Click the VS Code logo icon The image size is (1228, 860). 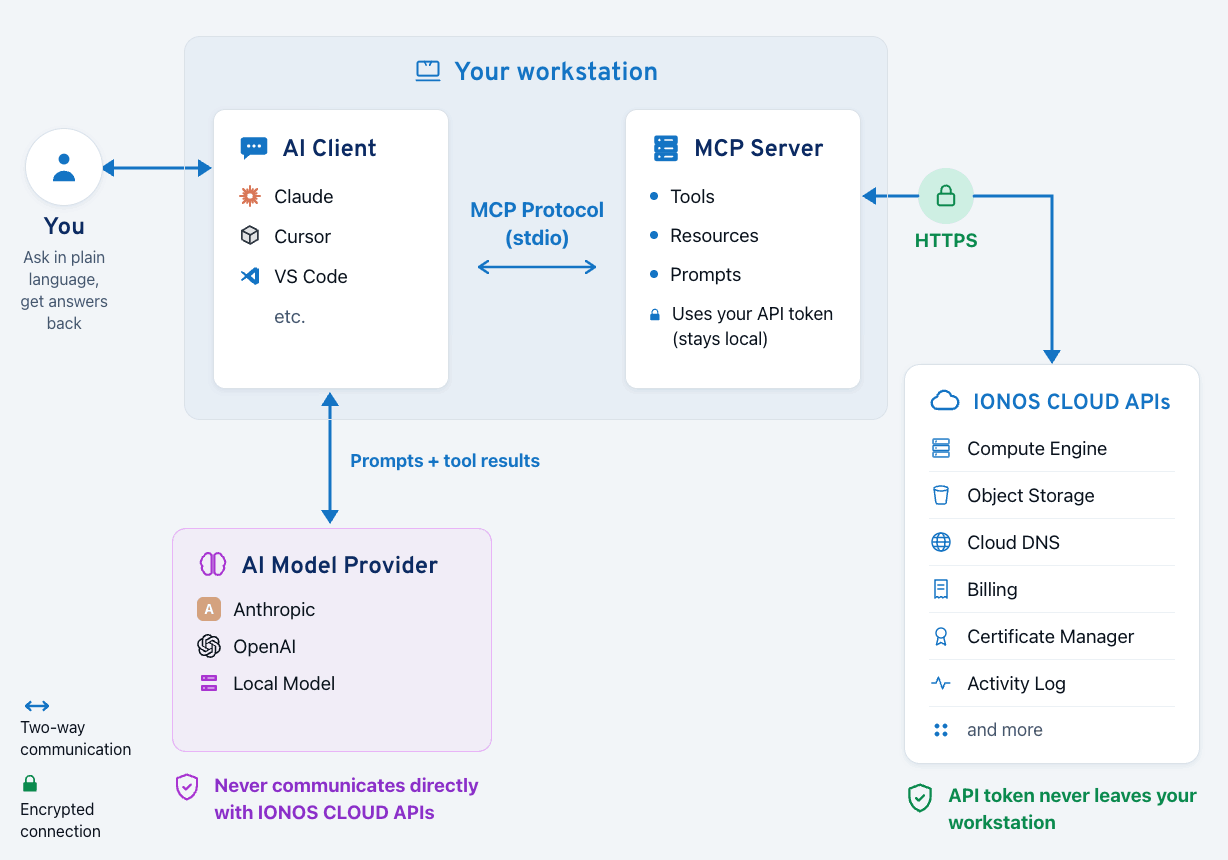pos(250,276)
